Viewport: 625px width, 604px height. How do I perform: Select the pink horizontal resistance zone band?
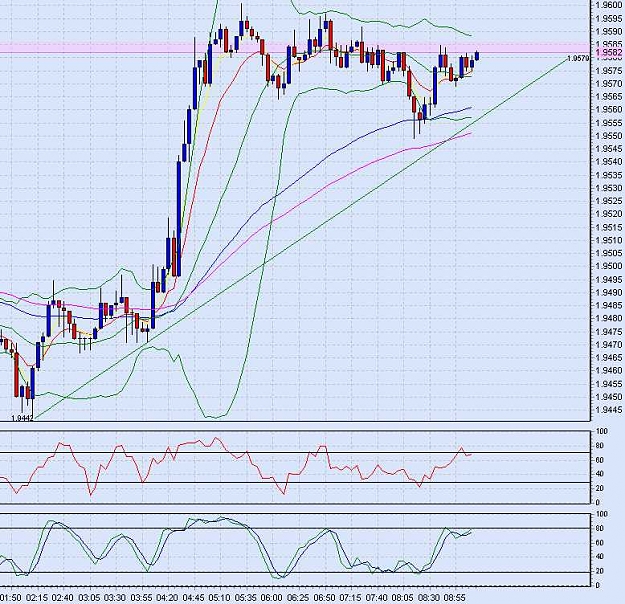coord(295,48)
